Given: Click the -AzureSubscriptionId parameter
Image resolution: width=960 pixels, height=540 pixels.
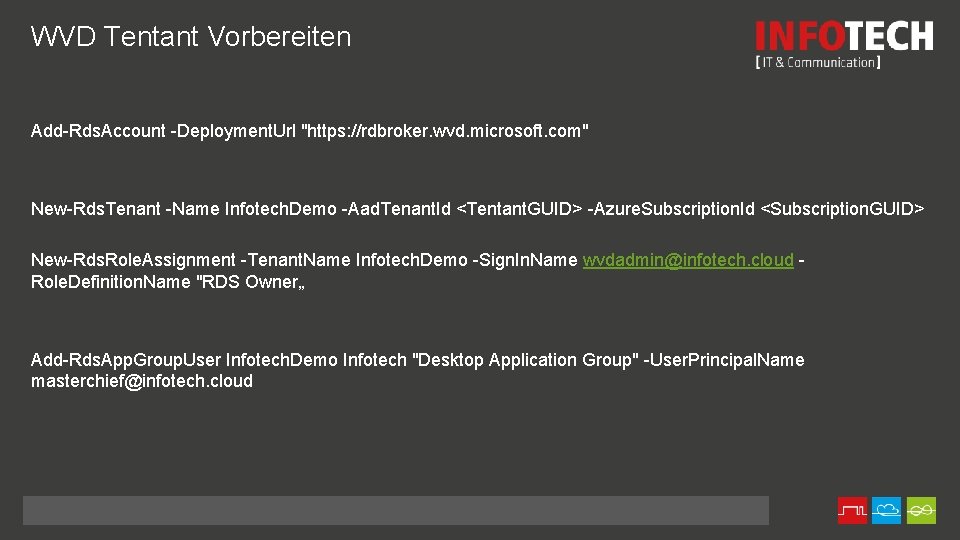Looking at the screenshot, I should (x=672, y=209).
